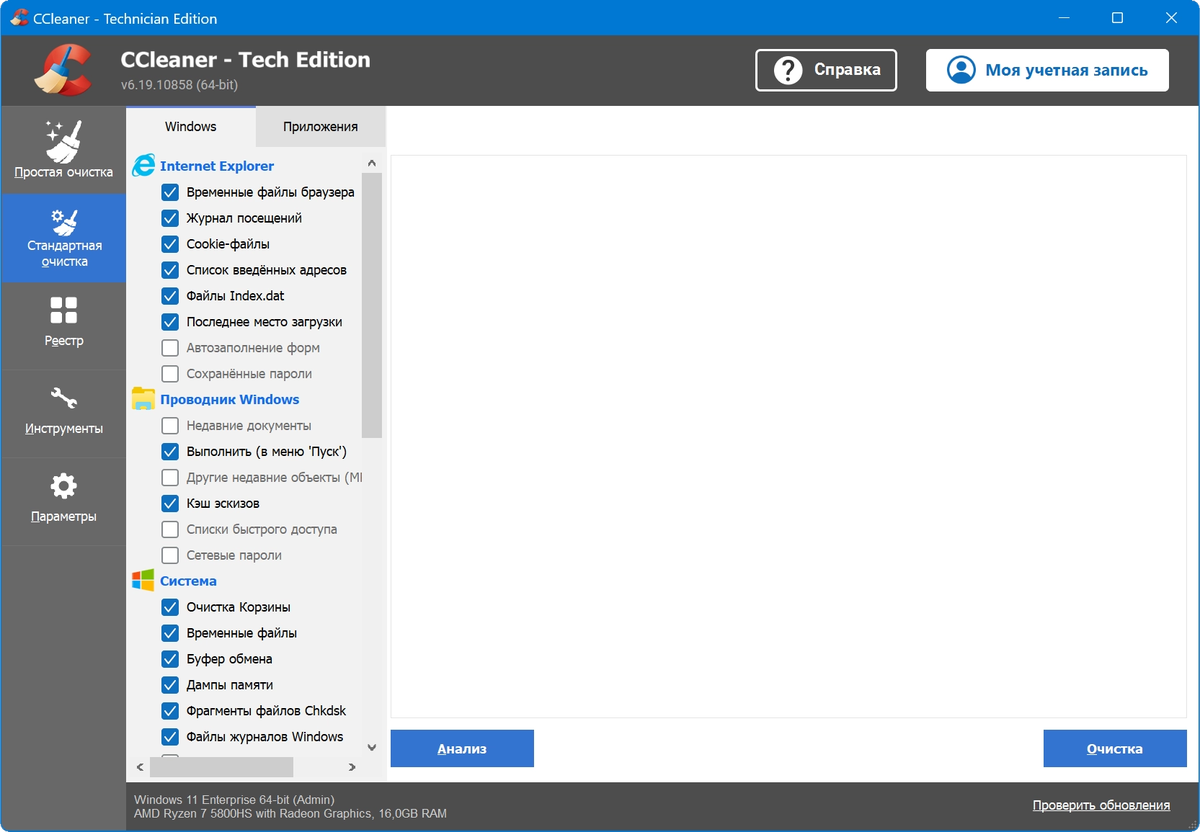Start Анализ
The height and width of the screenshot is (832, 1200).
click(462, 748)
